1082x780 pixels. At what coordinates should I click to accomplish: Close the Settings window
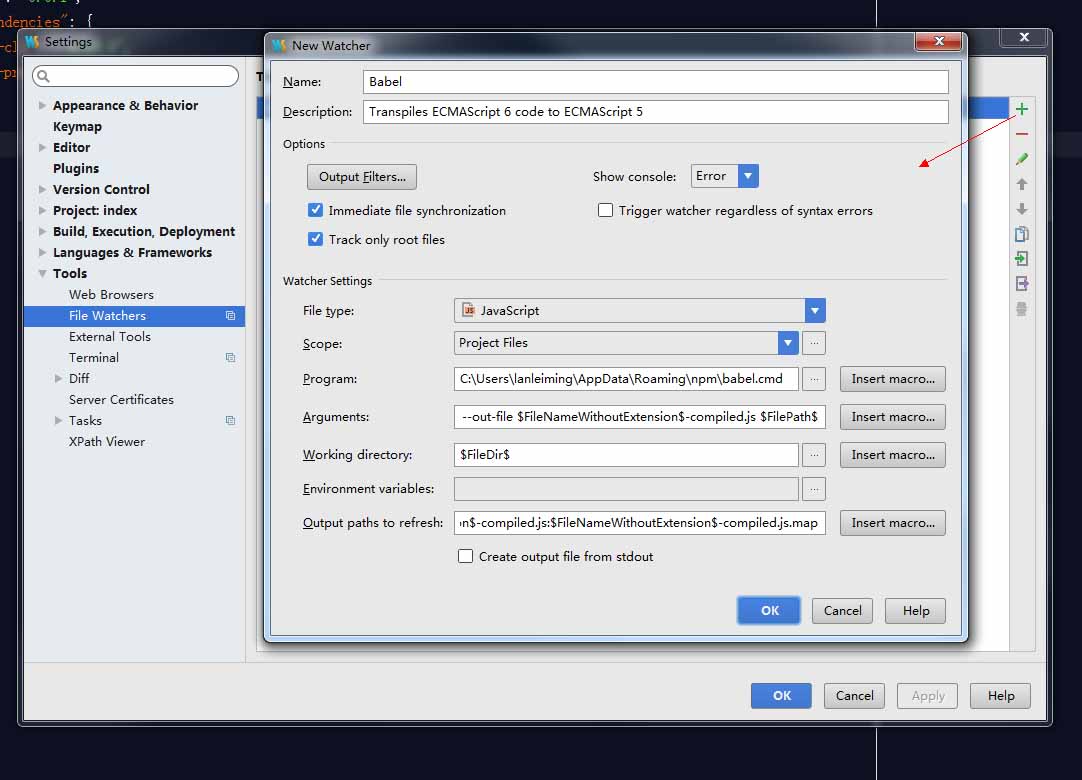1024,37
